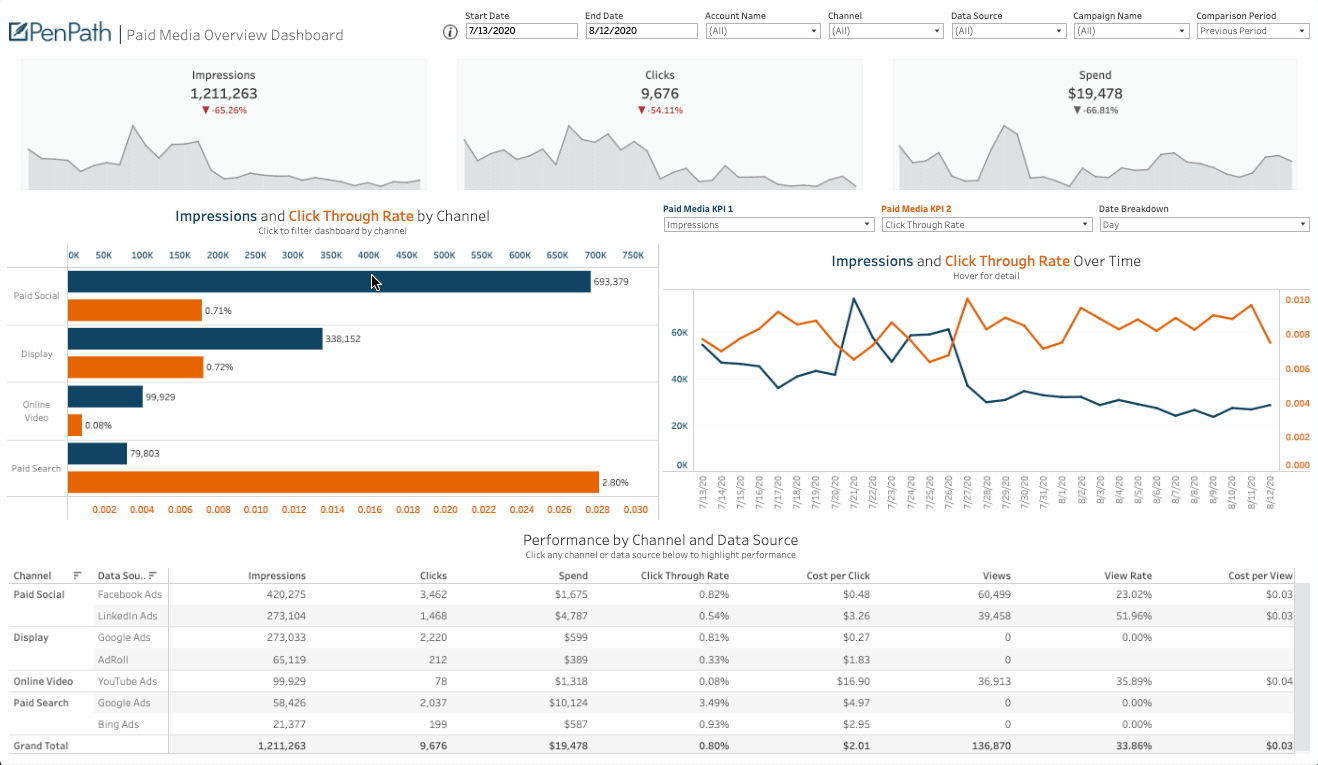Select the YouTube Ads data source row
Screen dimensions: 1318x765
(127, 681)
